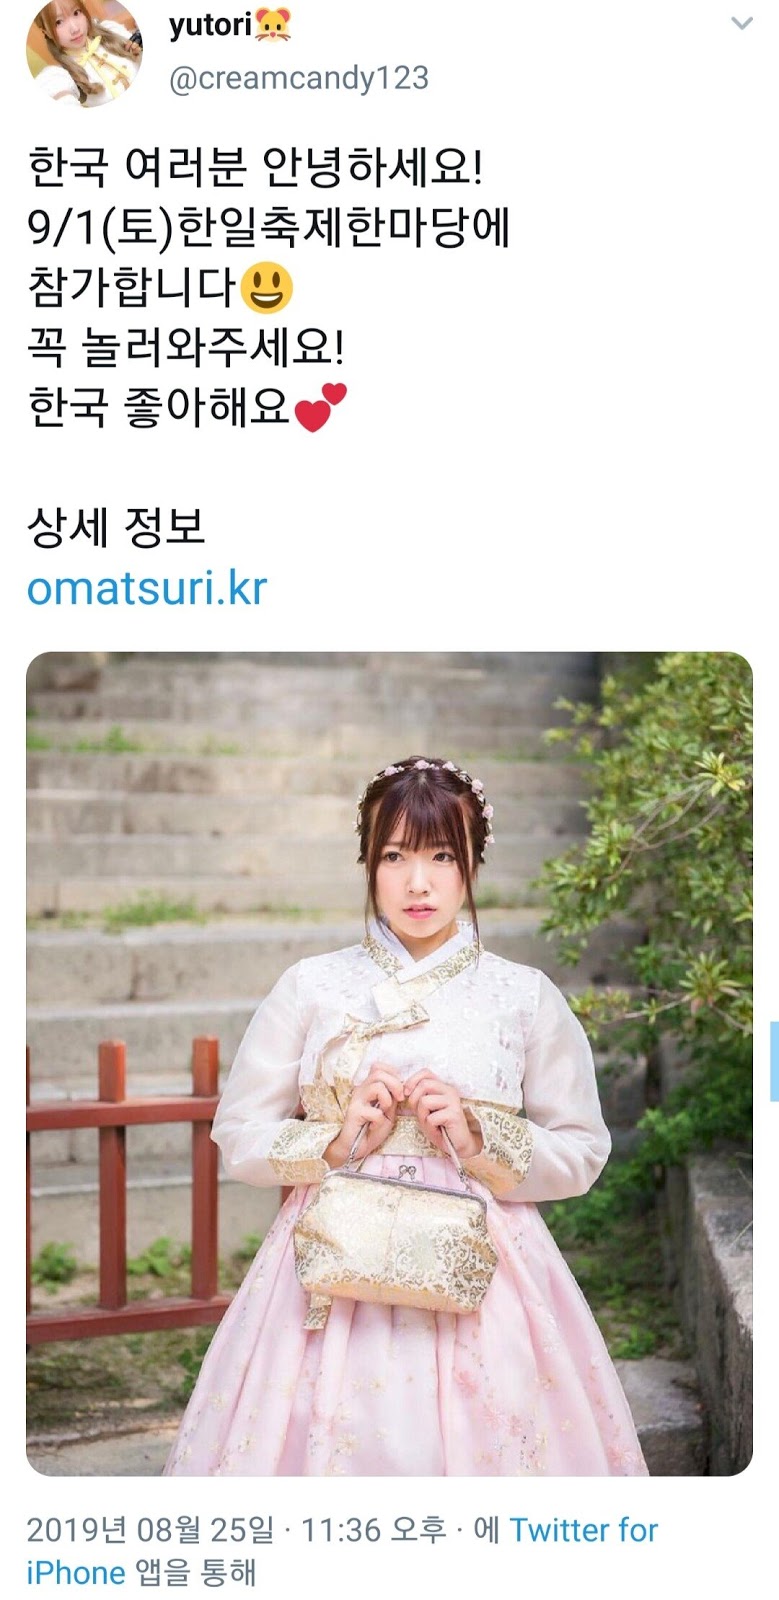This screenshot has height=1600, width=779.
Task: Click the 참가합니다 text
Action: 132,288
